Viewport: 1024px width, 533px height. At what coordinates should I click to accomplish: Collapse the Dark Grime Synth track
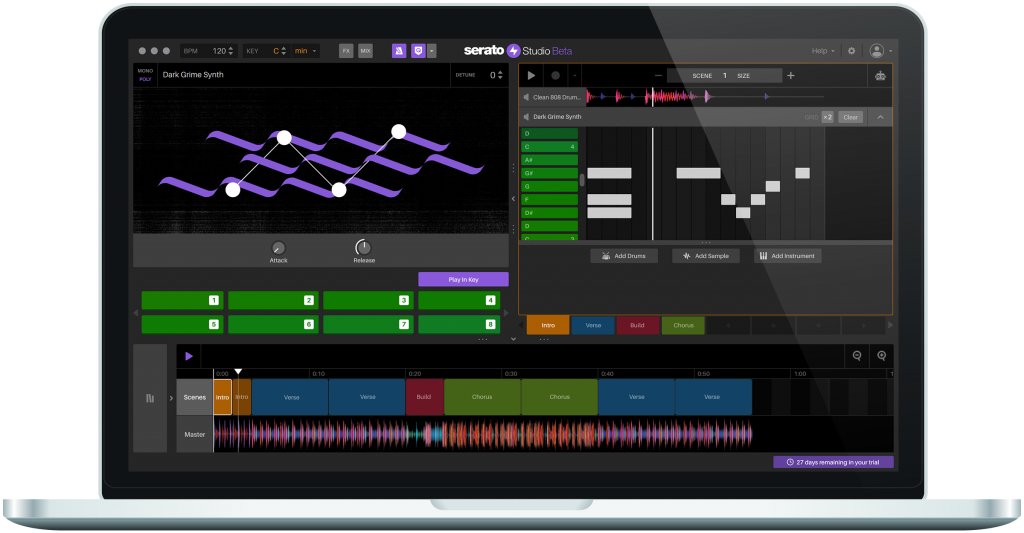click(880, 117)
